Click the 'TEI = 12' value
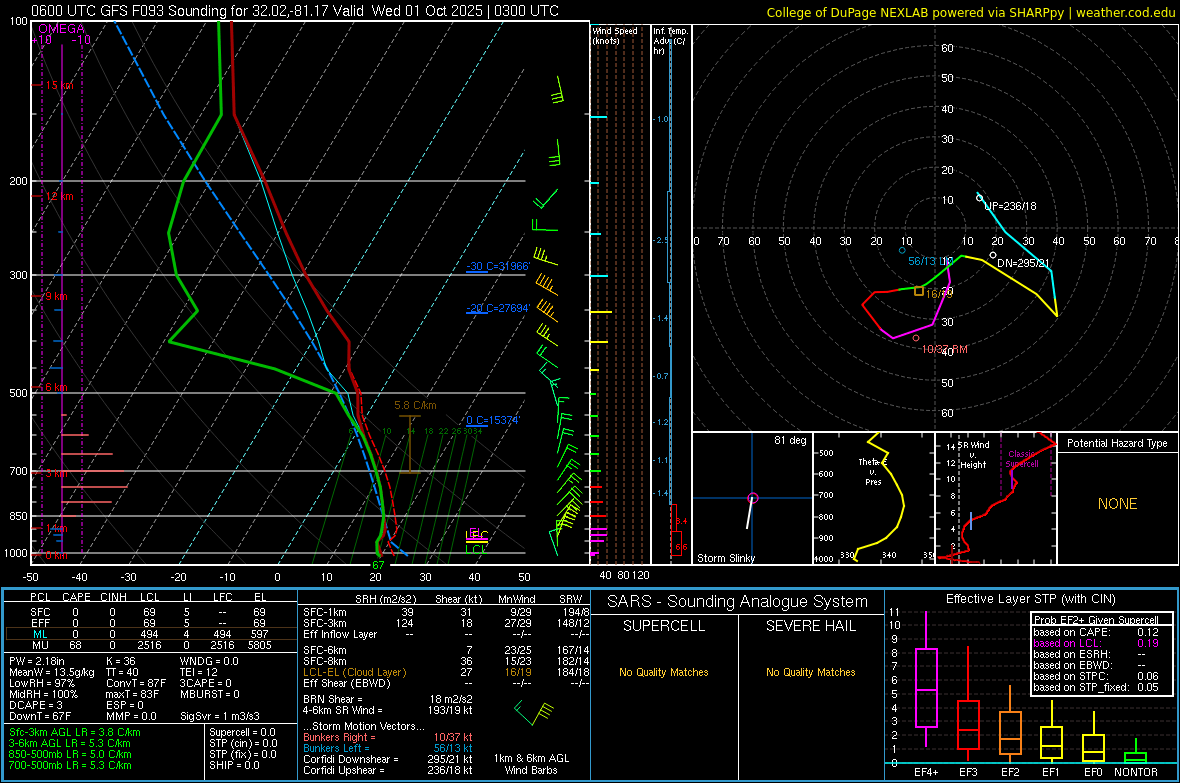The height and width of the screenshot is (783, 1180). [199, 672]
